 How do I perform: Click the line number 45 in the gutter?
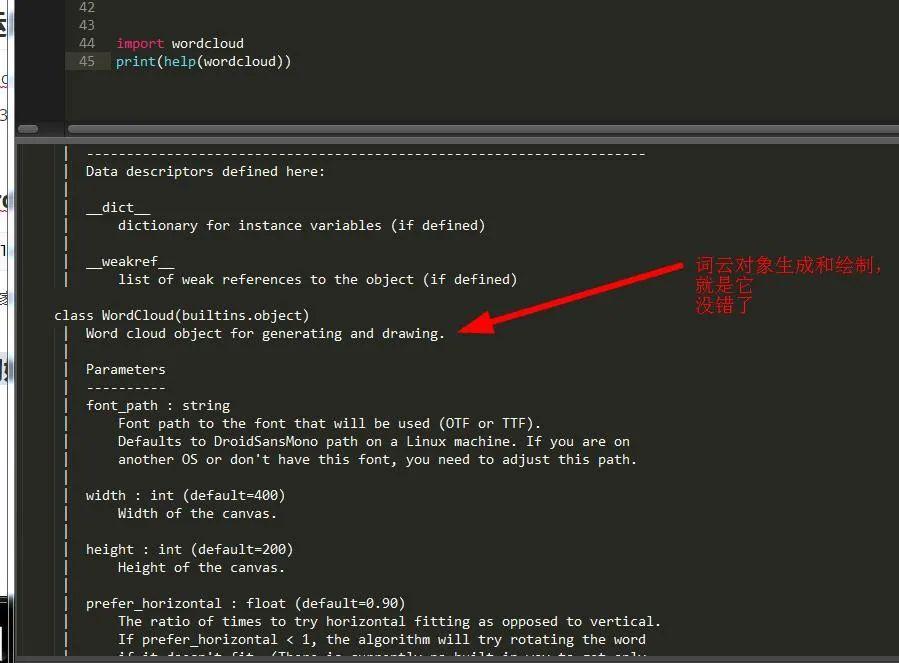pyautogui.click(x=86, y=61)
